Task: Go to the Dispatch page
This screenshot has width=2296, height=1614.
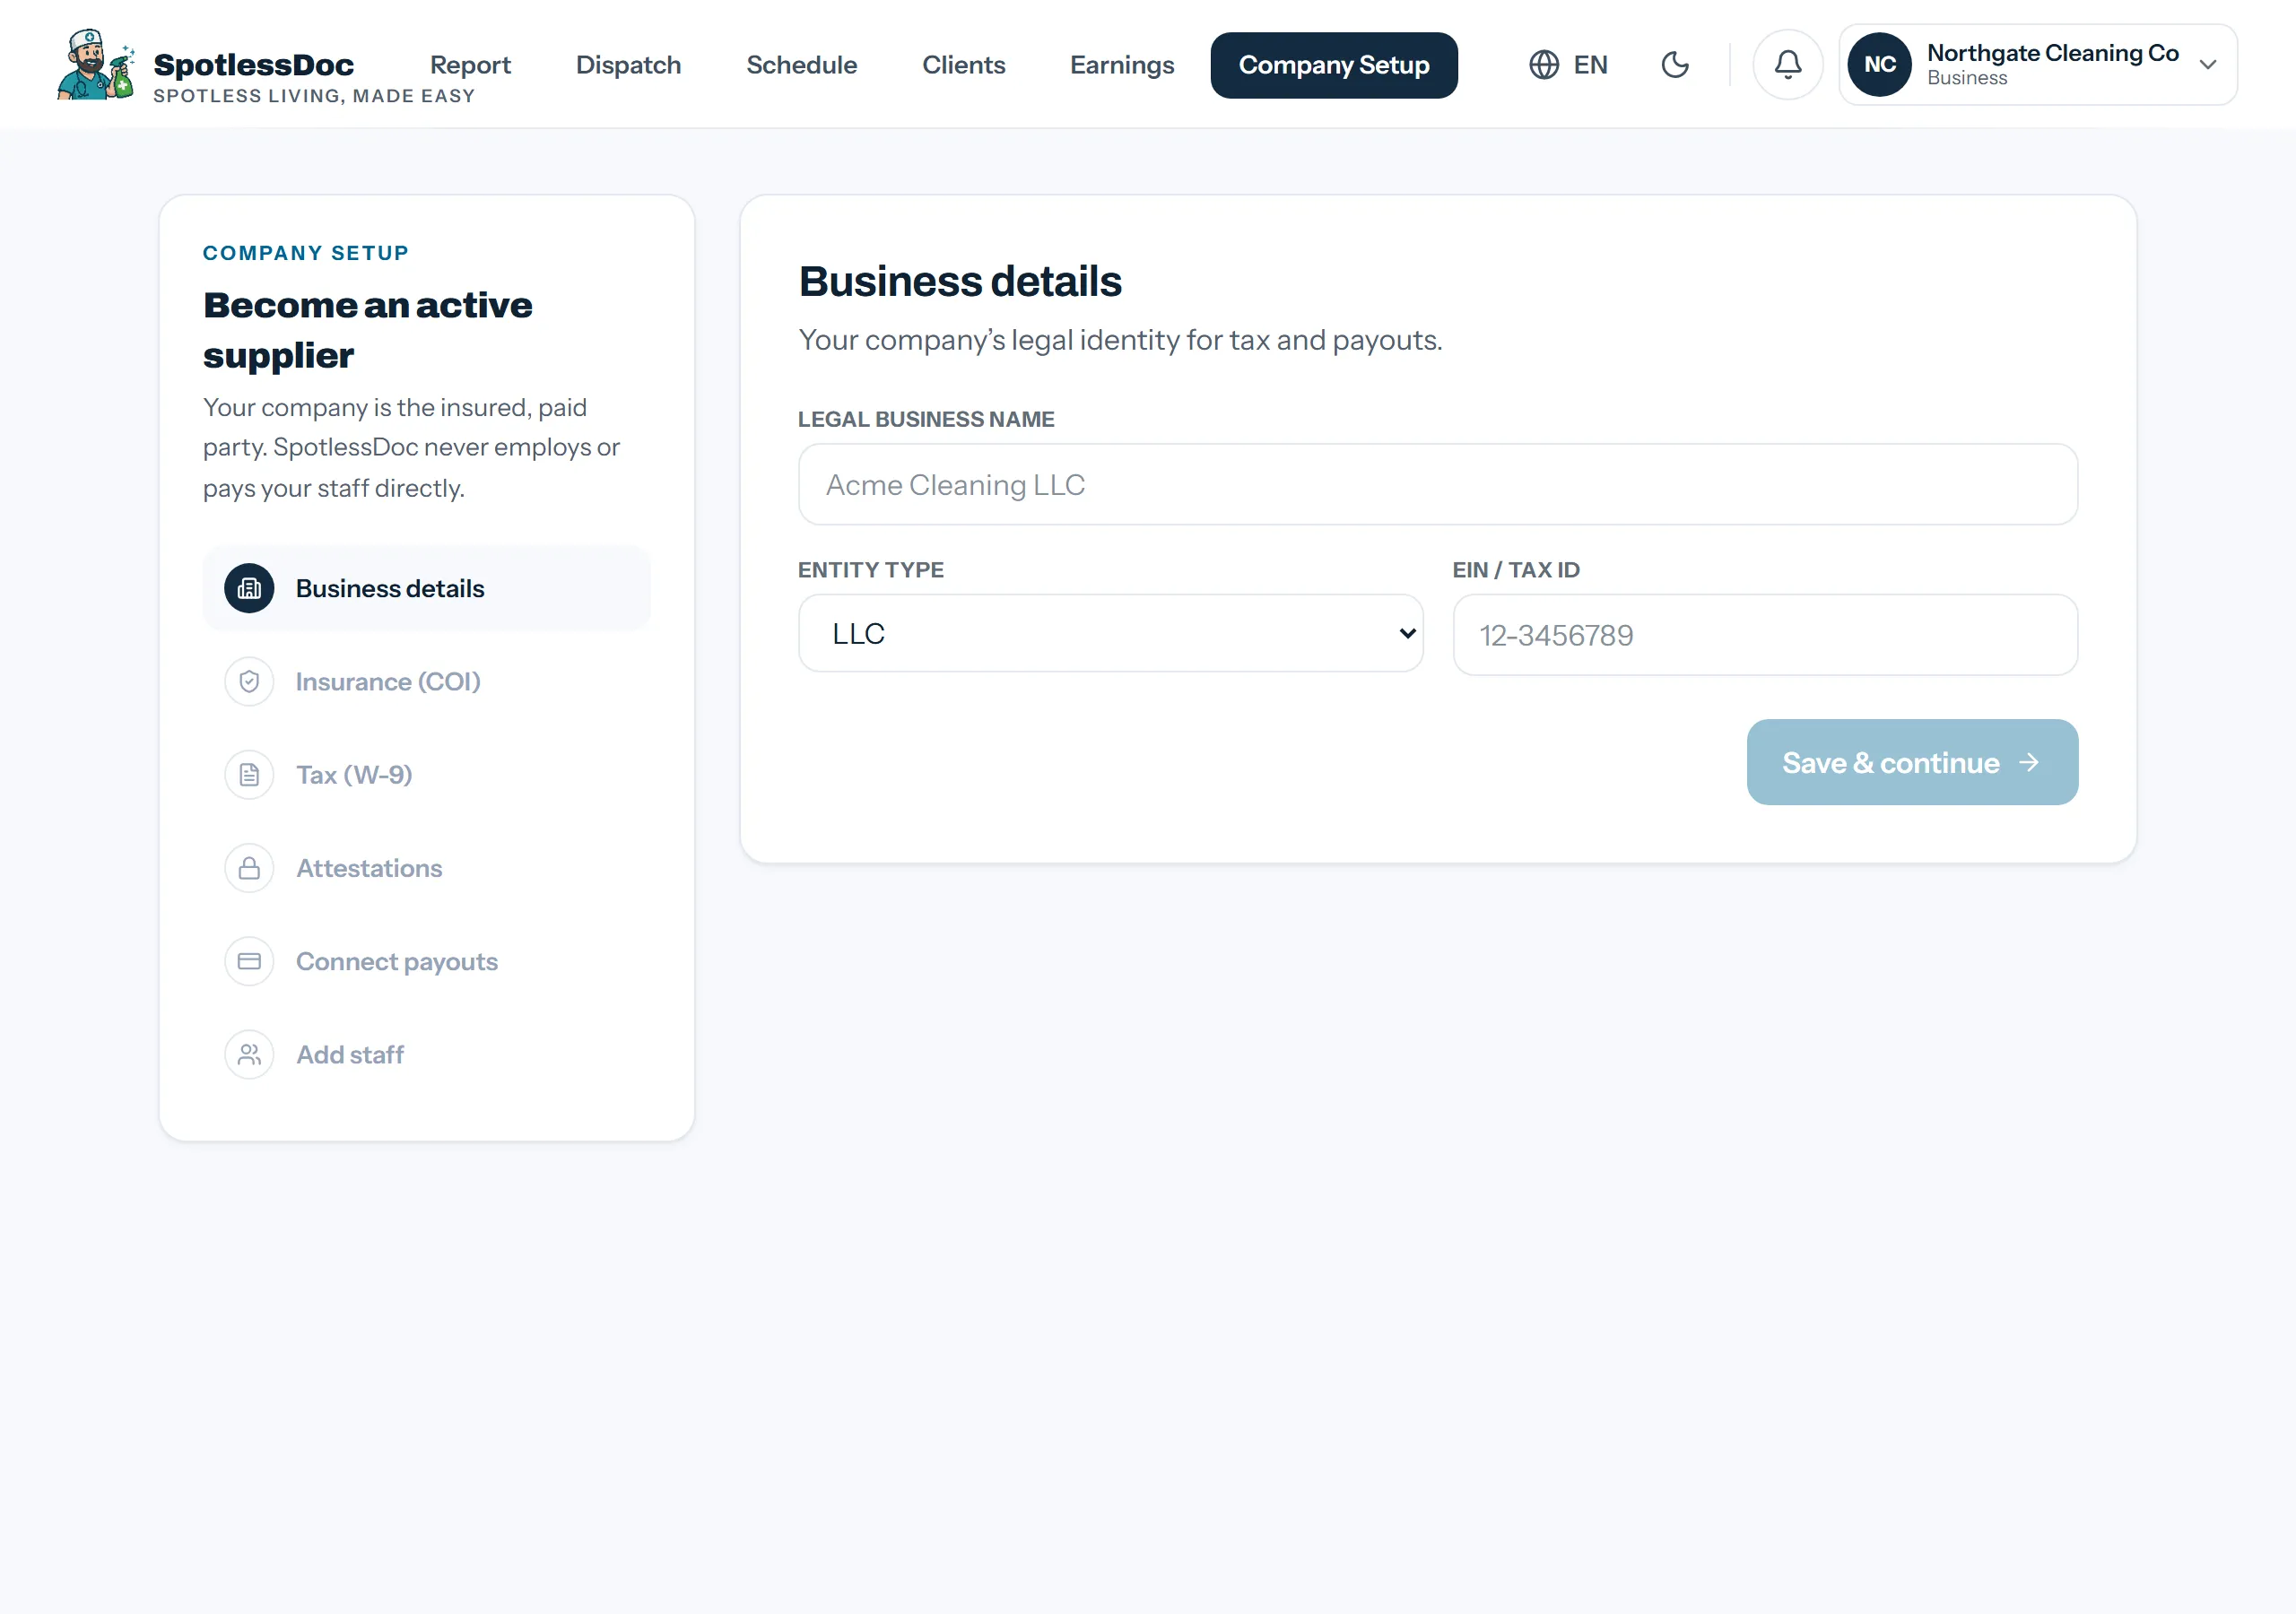Action: pos(628,65)
